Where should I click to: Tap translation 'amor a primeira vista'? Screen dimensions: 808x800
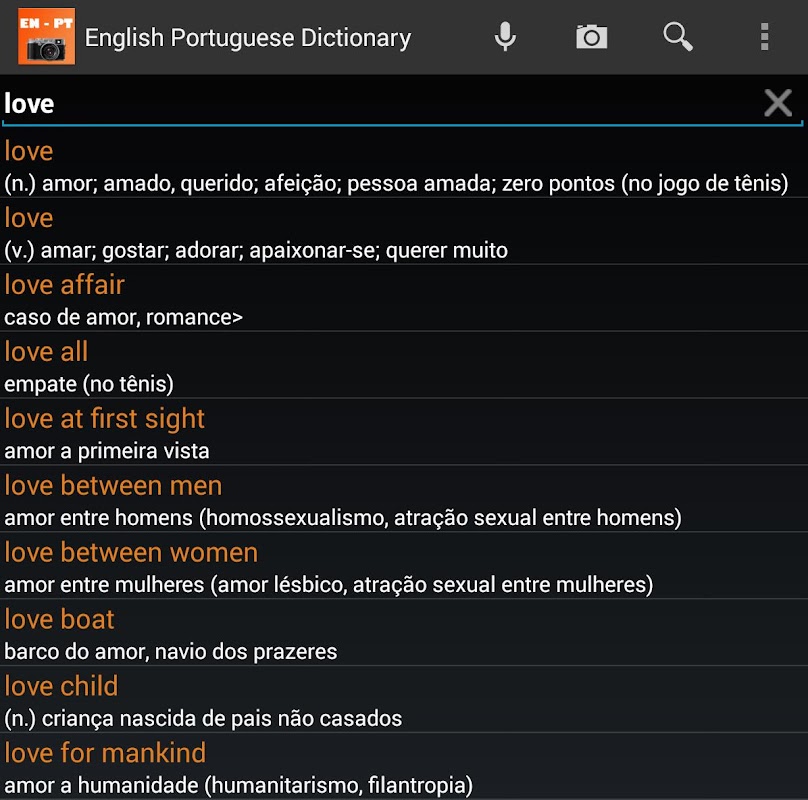pyautogui.click(x=107, y=451)
